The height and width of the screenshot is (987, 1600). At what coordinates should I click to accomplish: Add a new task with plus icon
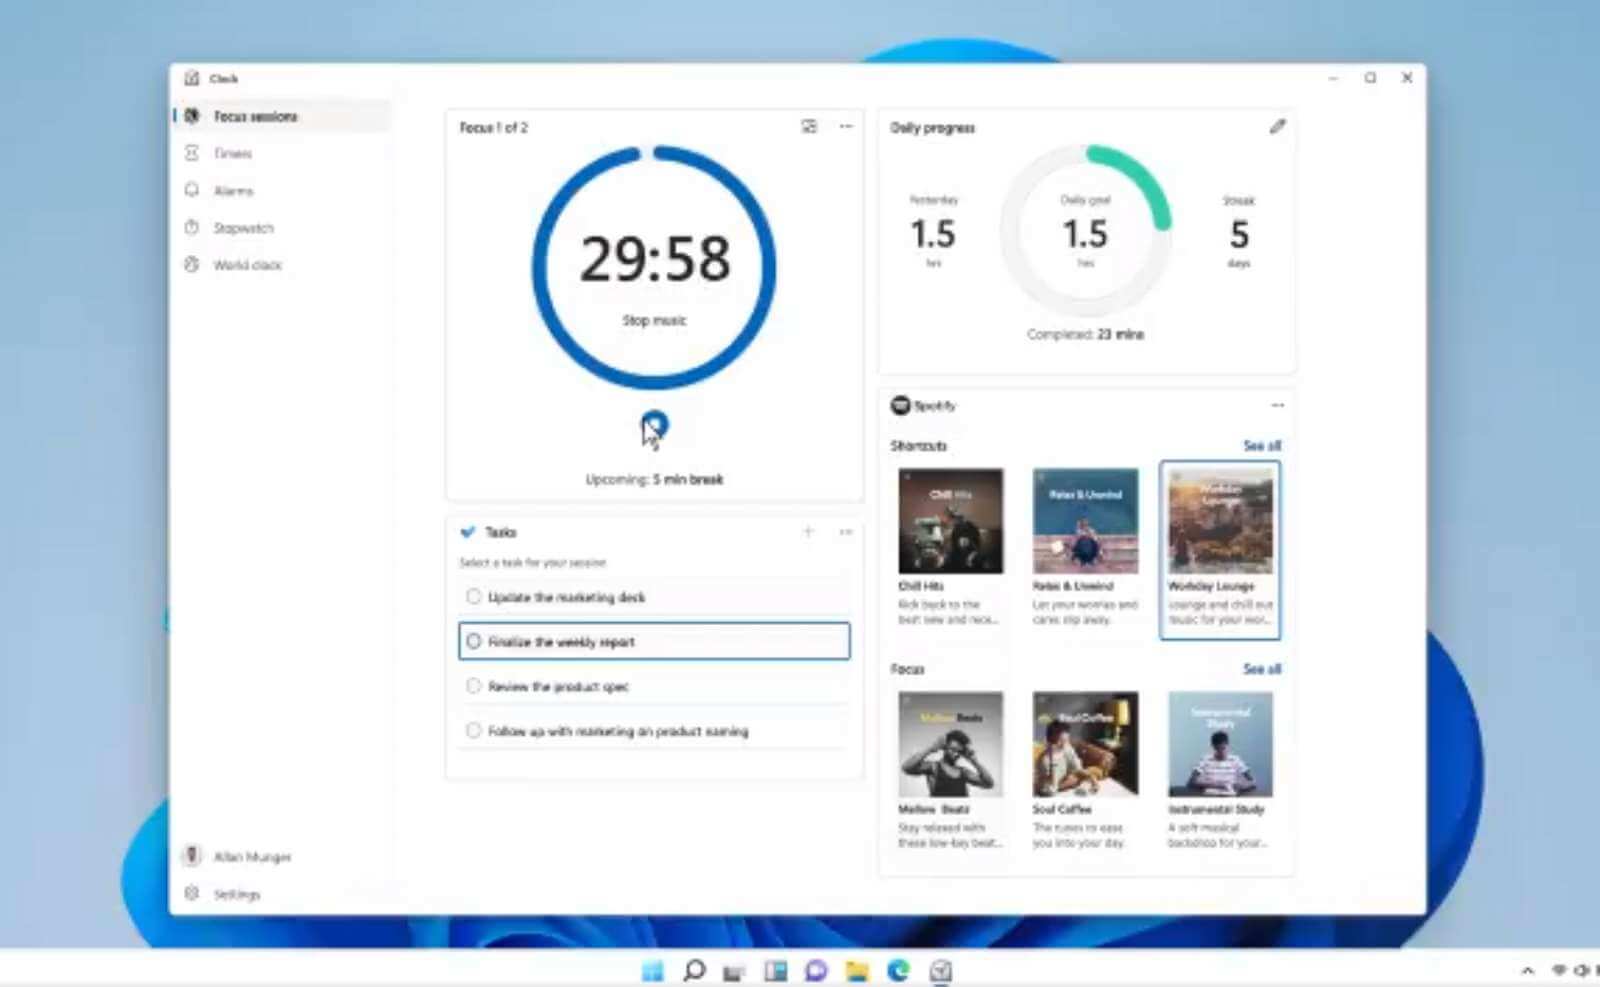[x=808, y=532]
